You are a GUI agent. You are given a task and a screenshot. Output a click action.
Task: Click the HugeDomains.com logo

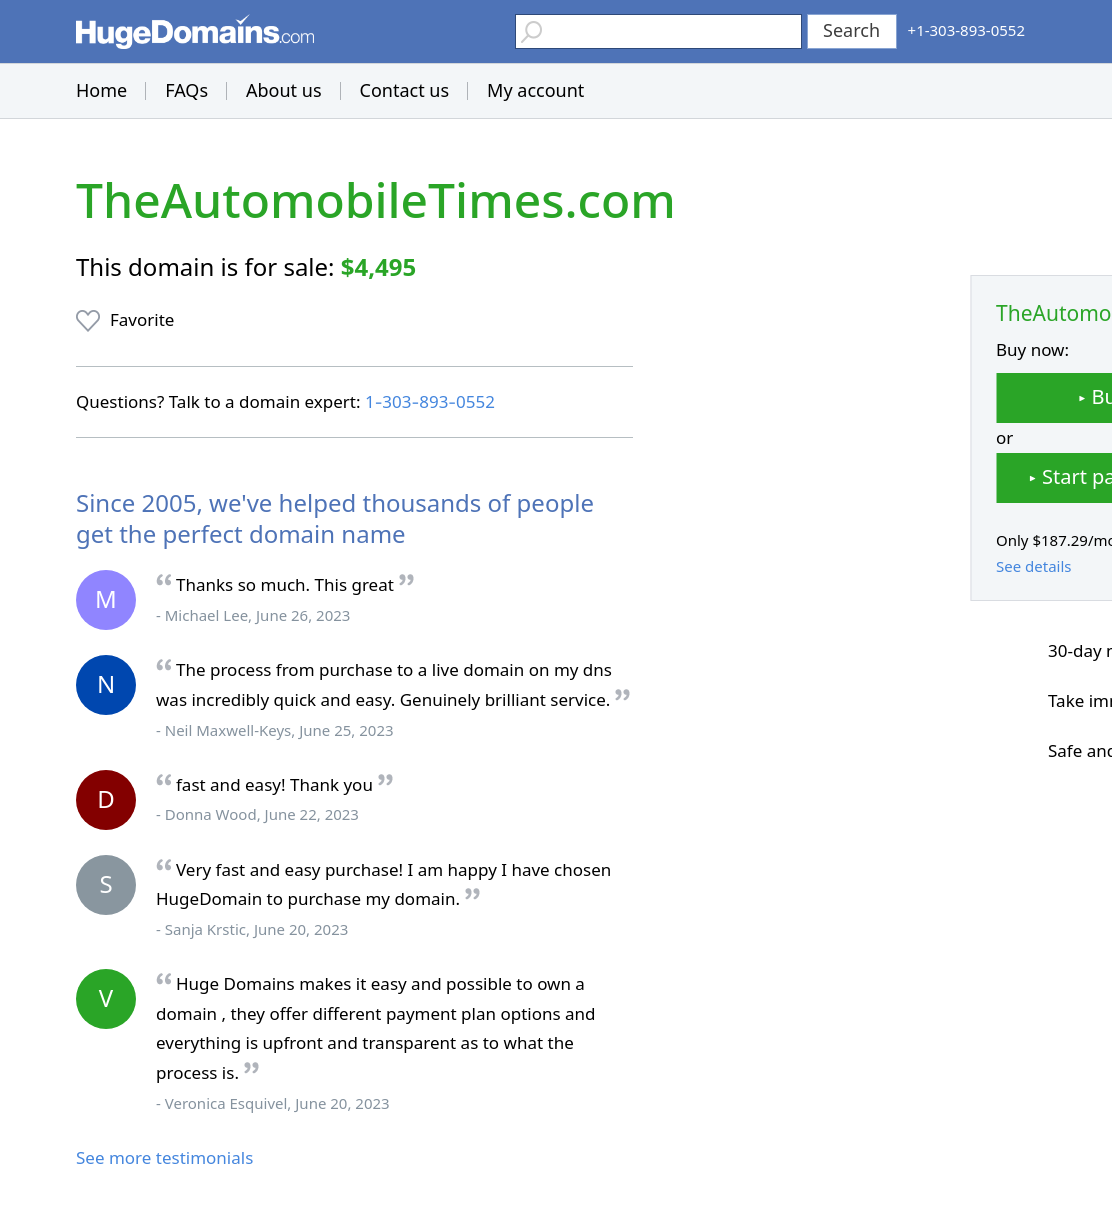point(195,32)
